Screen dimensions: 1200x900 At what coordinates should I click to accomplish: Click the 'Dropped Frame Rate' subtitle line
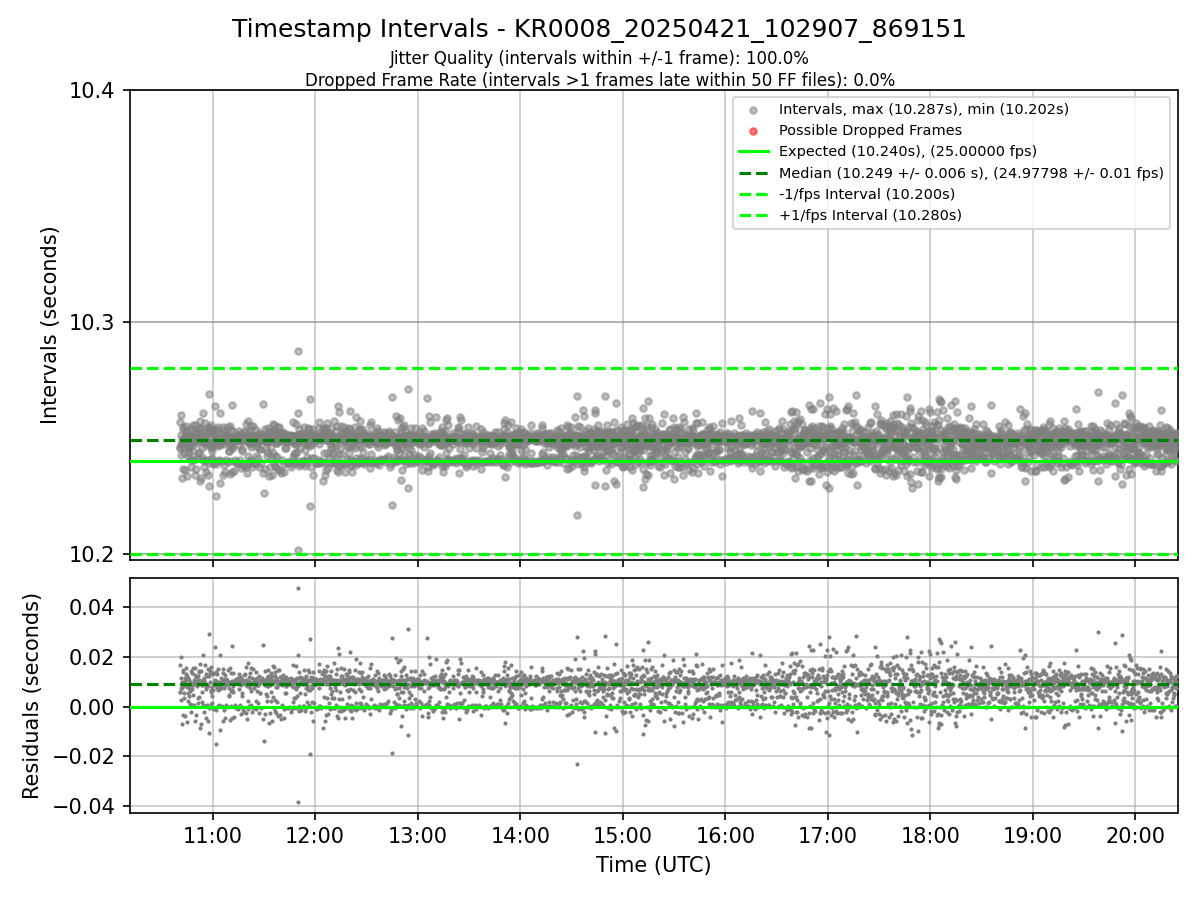tap(599, 80)
